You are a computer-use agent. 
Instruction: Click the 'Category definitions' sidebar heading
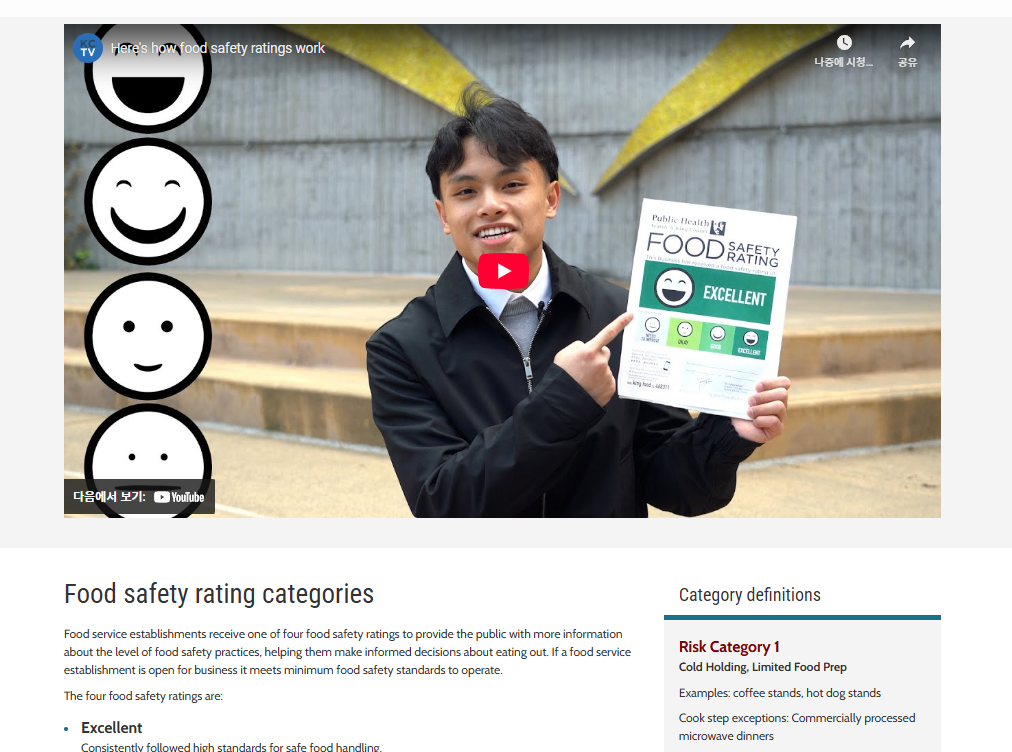click(749, 594)
